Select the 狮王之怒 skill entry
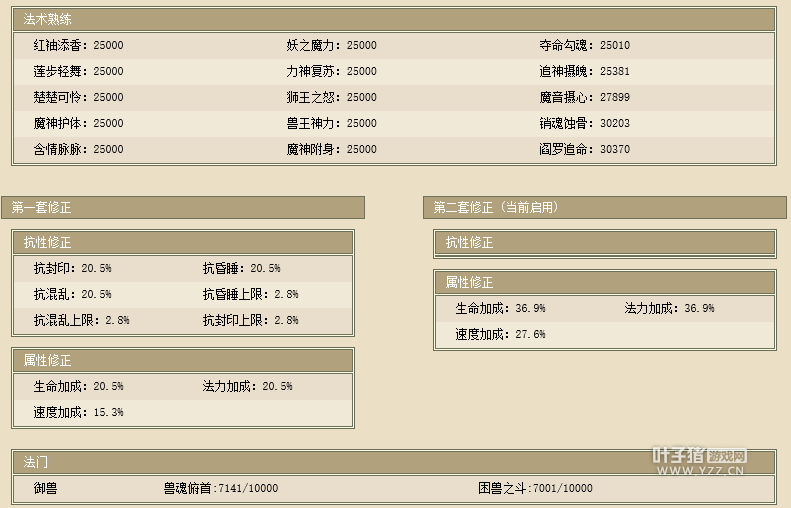791x508 pixels. [331, 98]
